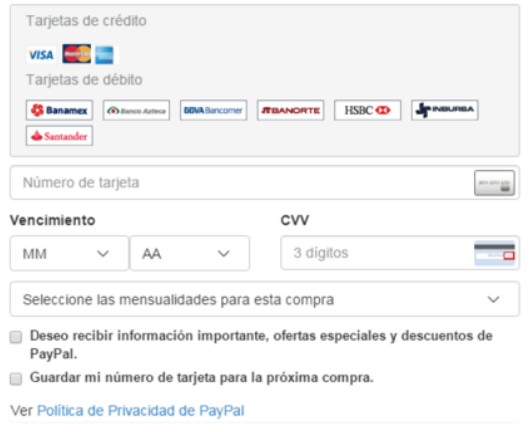
Task: Click the CVV help card icon
Action: point(494,253)
